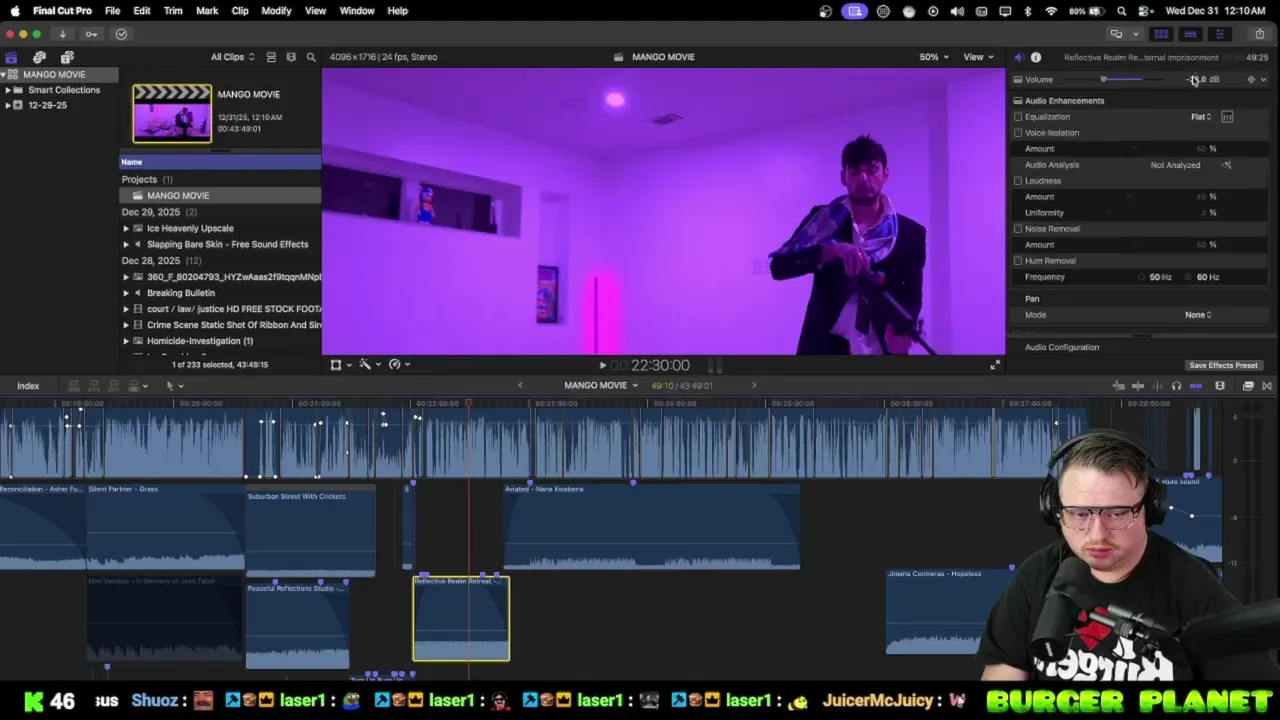The image size is (1280, 720).
Task: Open the retiming speedometer dropdown
Action: pyautogui.click(x=399, y=365)
